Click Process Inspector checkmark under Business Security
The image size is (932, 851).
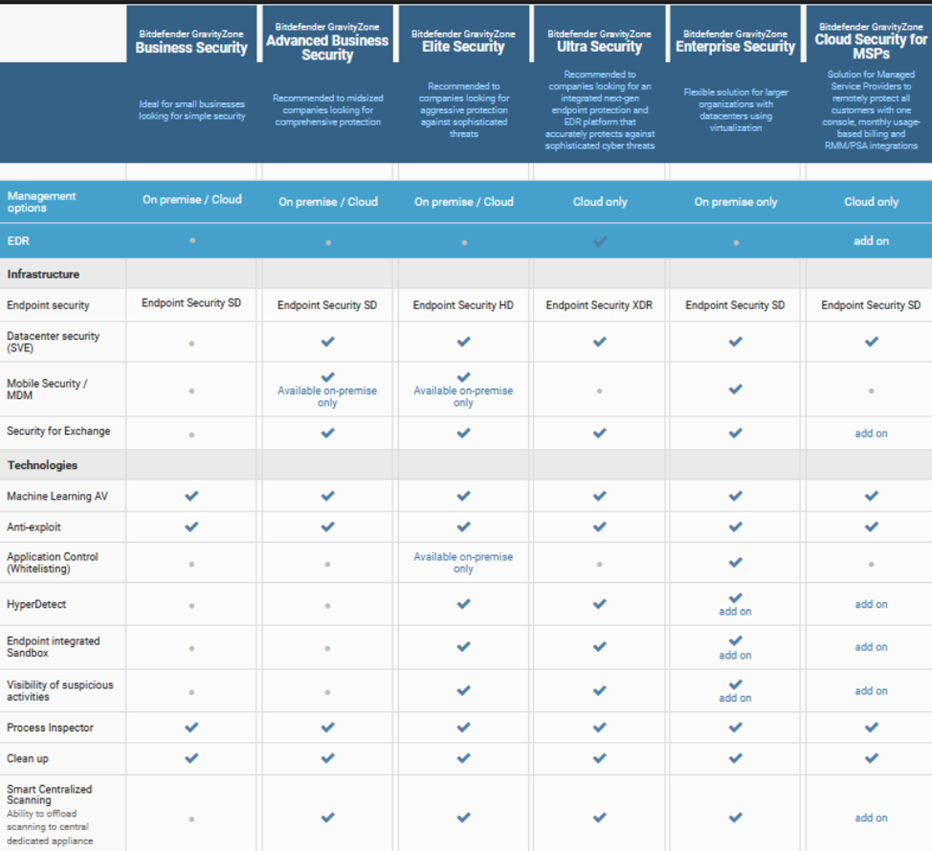coord(191,727)
